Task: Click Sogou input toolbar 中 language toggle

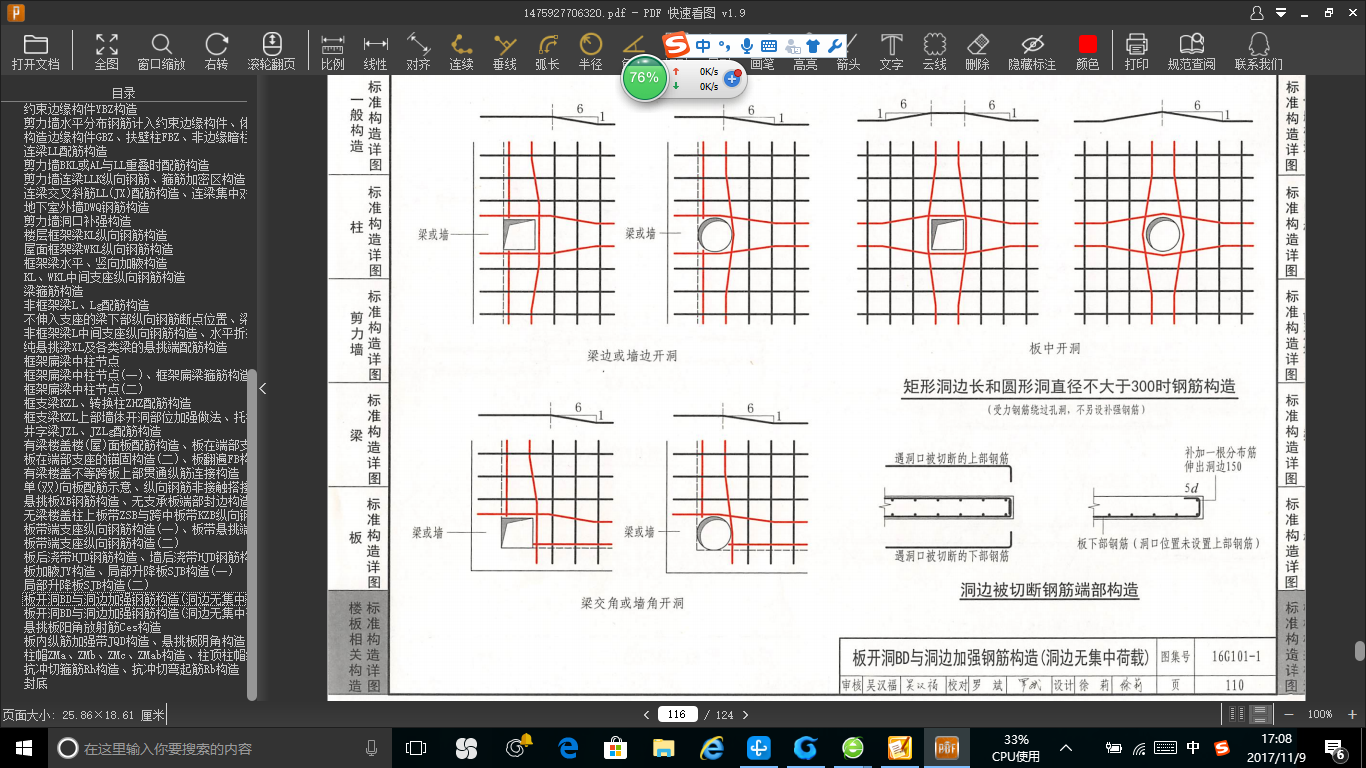Action: [703, 46]
